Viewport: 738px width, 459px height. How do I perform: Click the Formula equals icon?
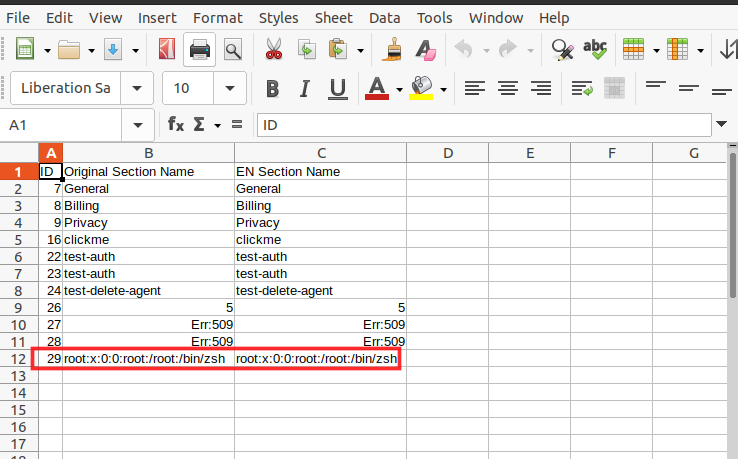(x=237, y=125)
